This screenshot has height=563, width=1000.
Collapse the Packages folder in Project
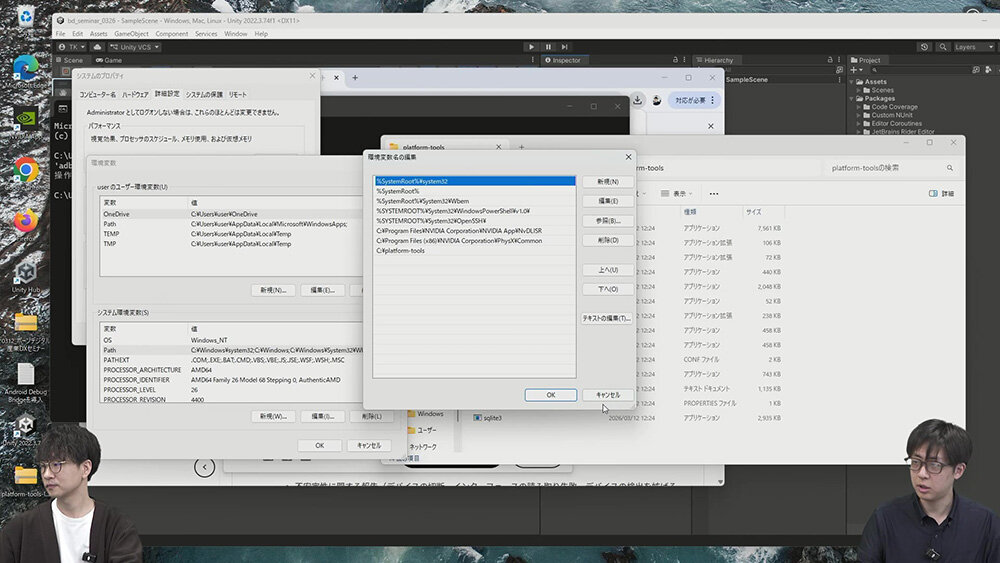pyautogui.click(x=853, y=99)
